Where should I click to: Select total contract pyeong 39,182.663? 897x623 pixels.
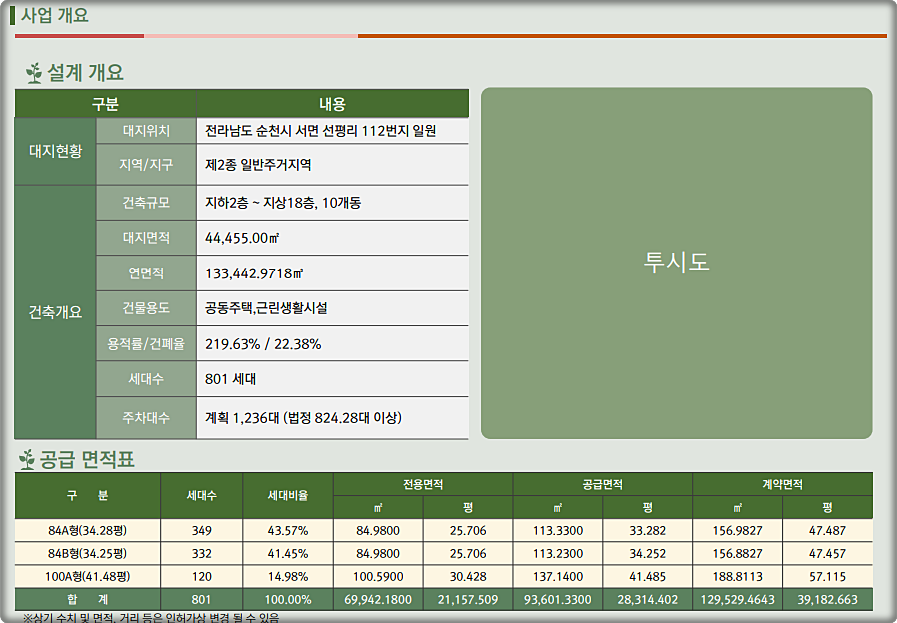[827, 600]
